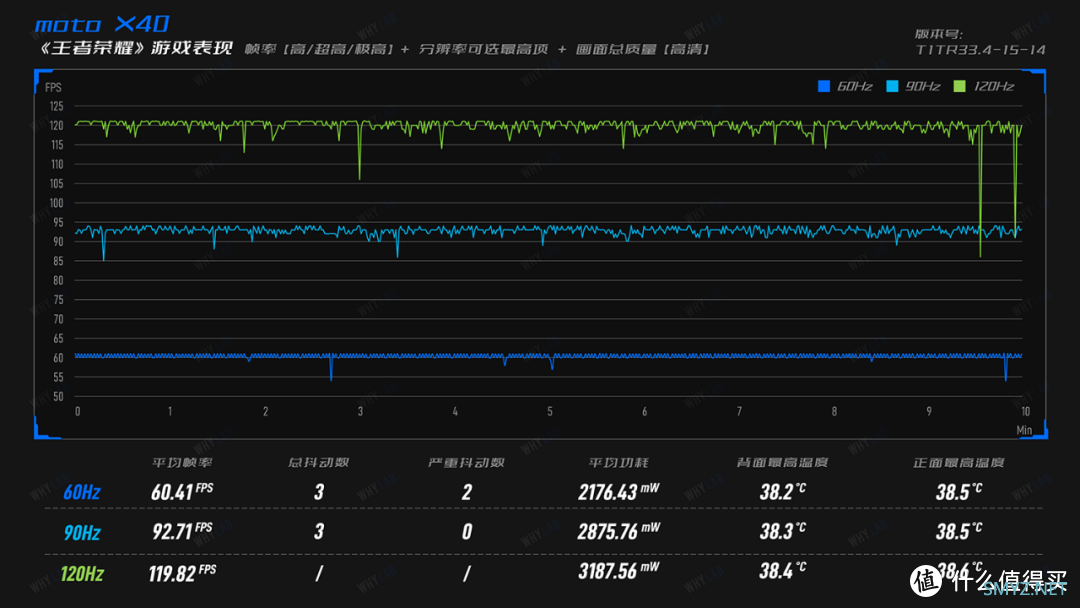Image resolution: width=1080 pixels, height=608 pixels.
Task: Click the 60Hz severe jitter count 2
Action: [467, 492]
